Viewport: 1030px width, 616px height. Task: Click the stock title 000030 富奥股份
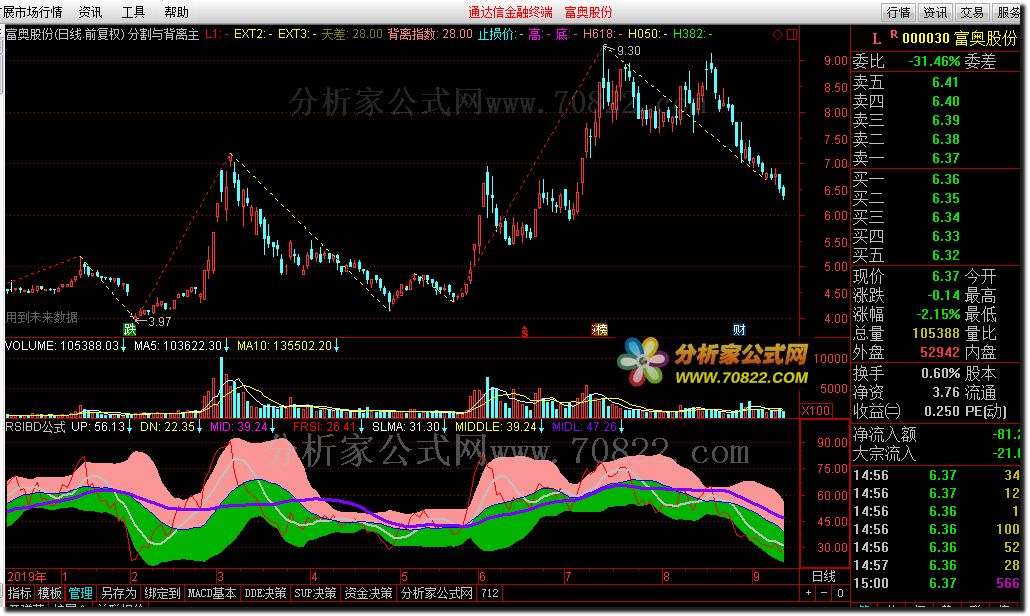[x=958, y=39]
